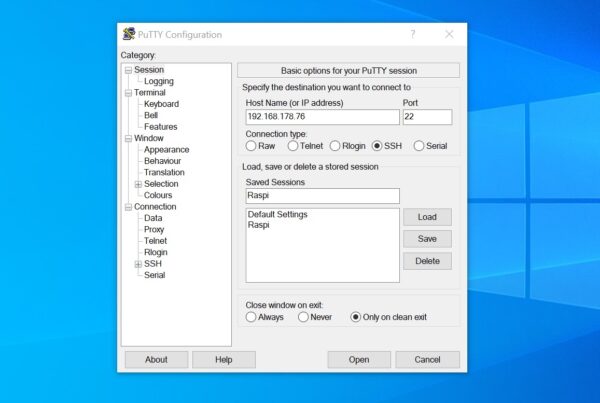Select the Raw connection type option
The image size is (600, 403).
coord(251,146)
